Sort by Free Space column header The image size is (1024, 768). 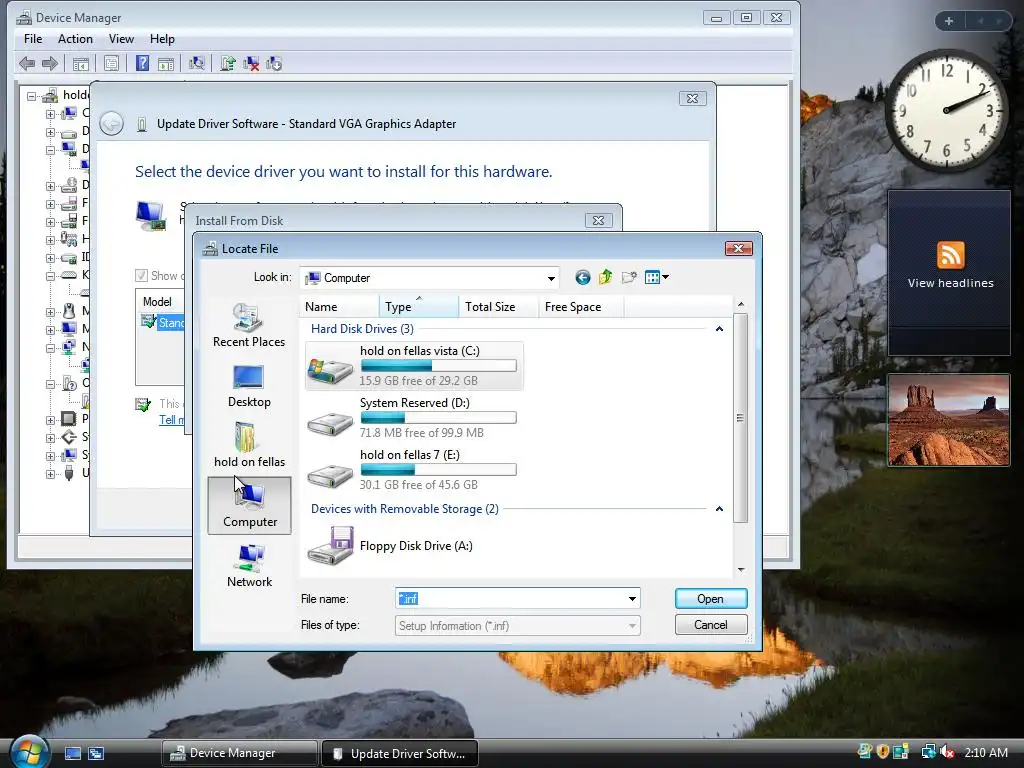[581, 307]
